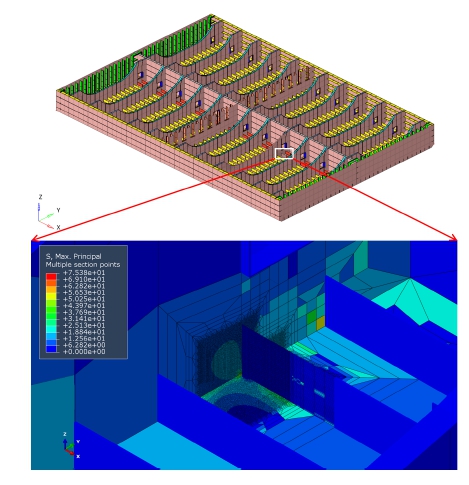Pick the yellow swatch in the contour legend

point(51,296)
